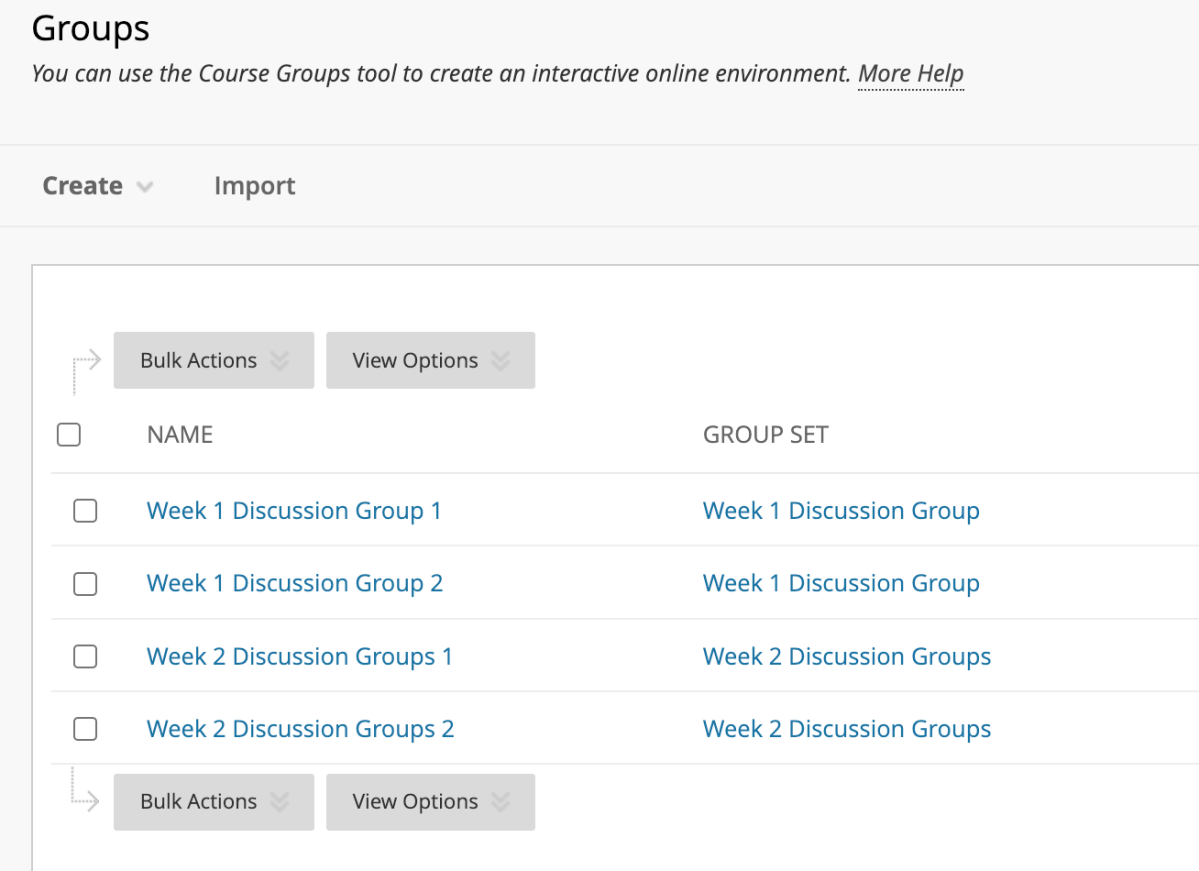The width and height of the screenshot is (1199, 871).
Task: Expand the bottom Bulk Actions dropdown
Action: (x=213, y=802)
